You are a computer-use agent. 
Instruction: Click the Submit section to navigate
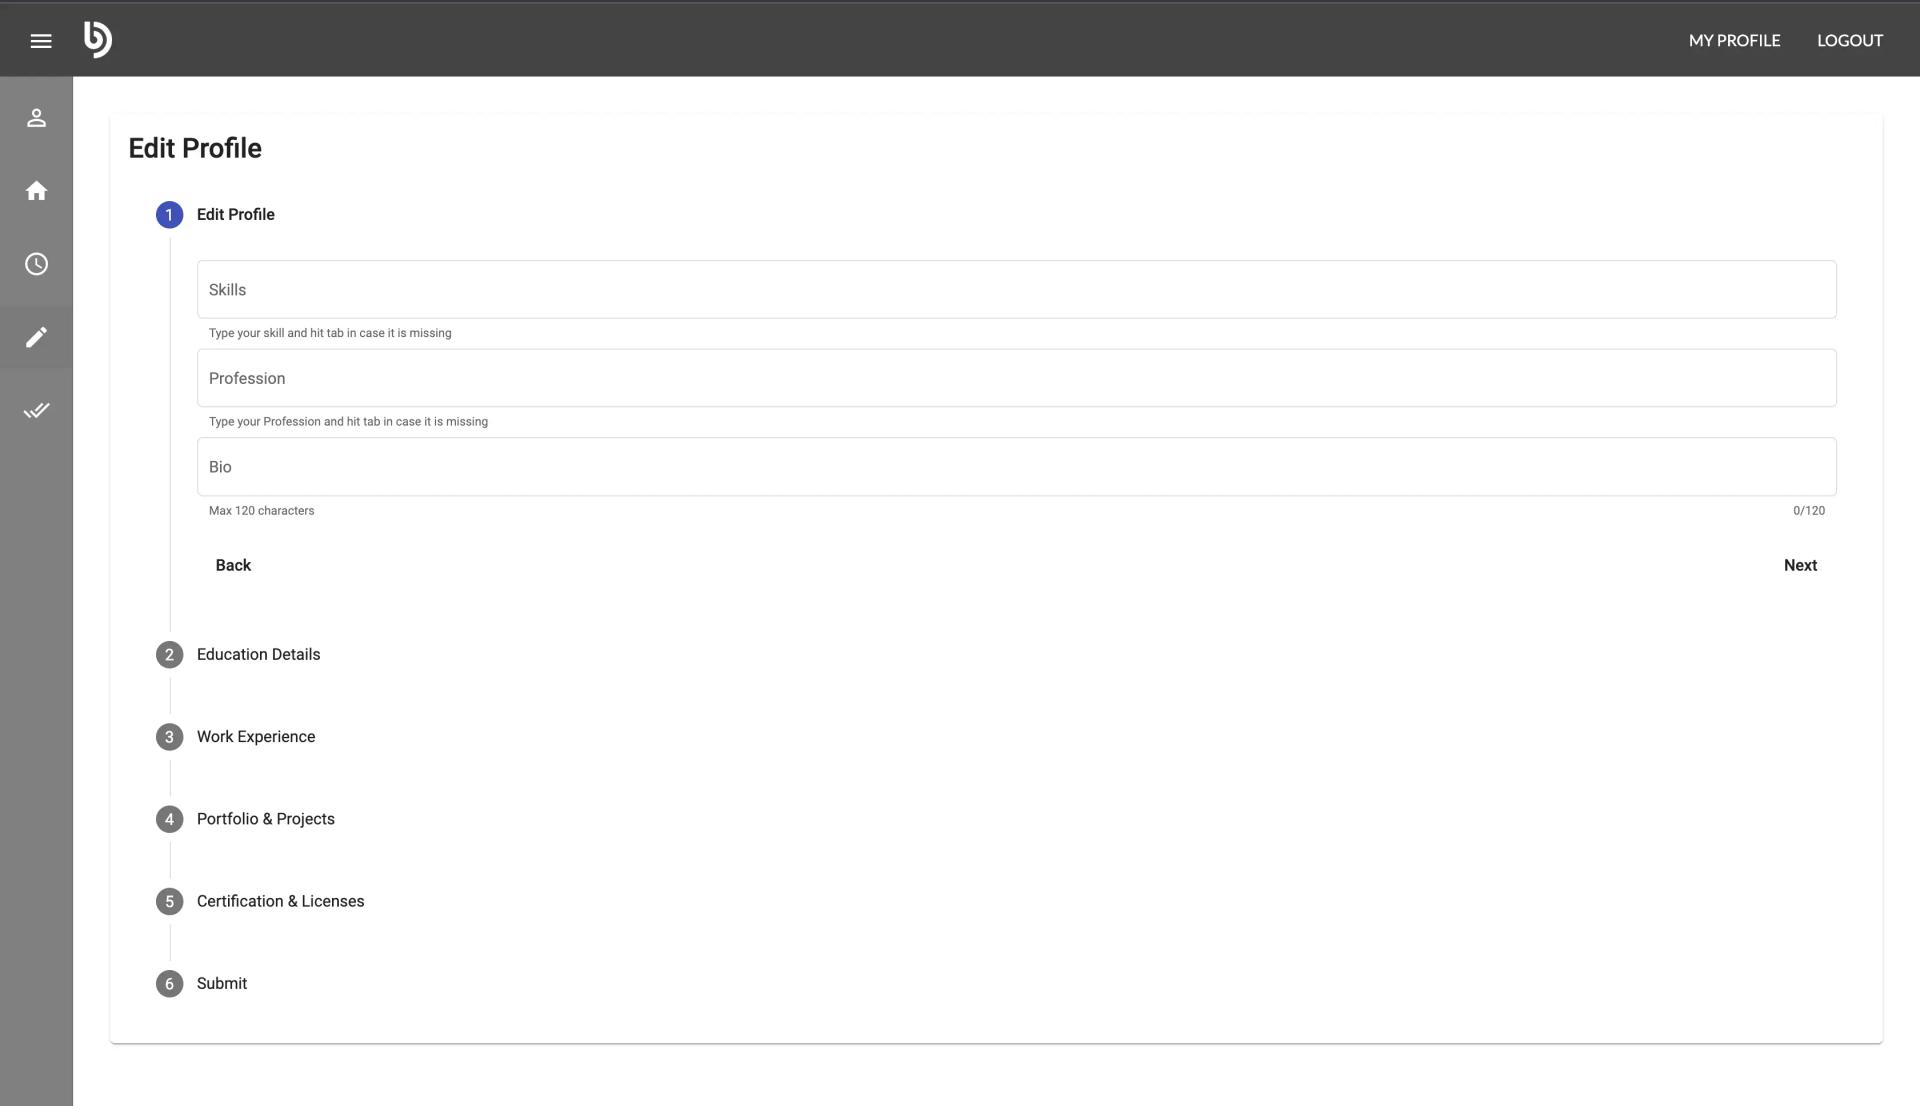click(222, 983)
